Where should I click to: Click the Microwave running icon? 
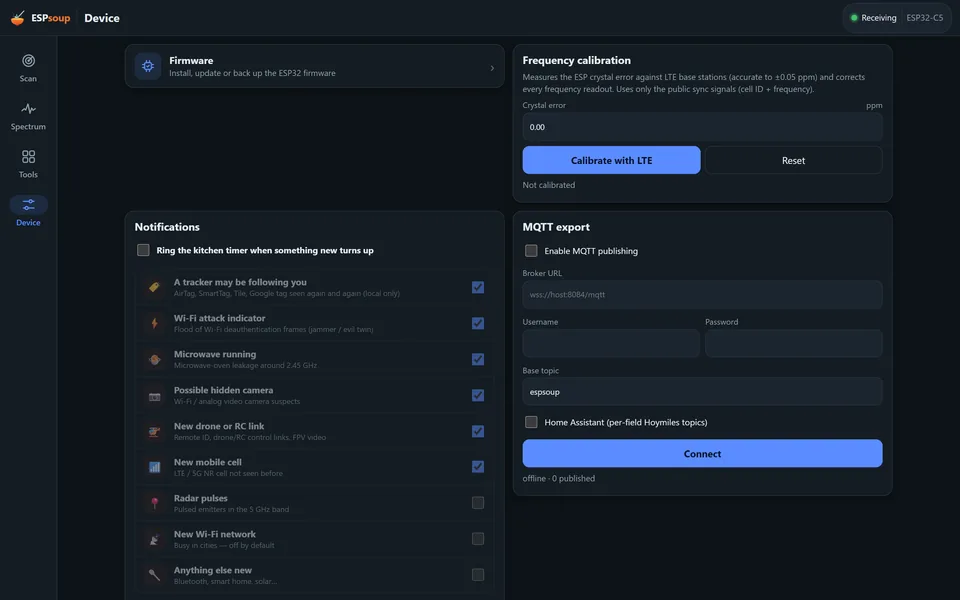pos(154,359)
